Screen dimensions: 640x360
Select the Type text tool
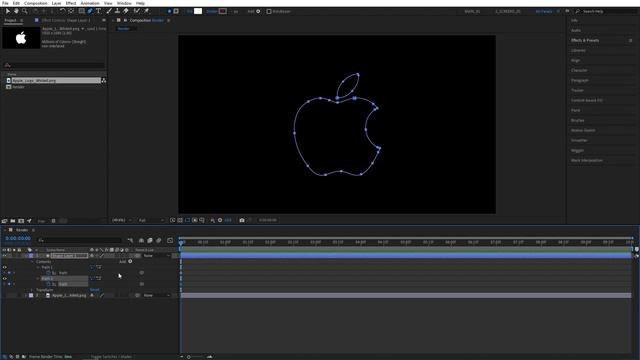(x=98, y=11)
